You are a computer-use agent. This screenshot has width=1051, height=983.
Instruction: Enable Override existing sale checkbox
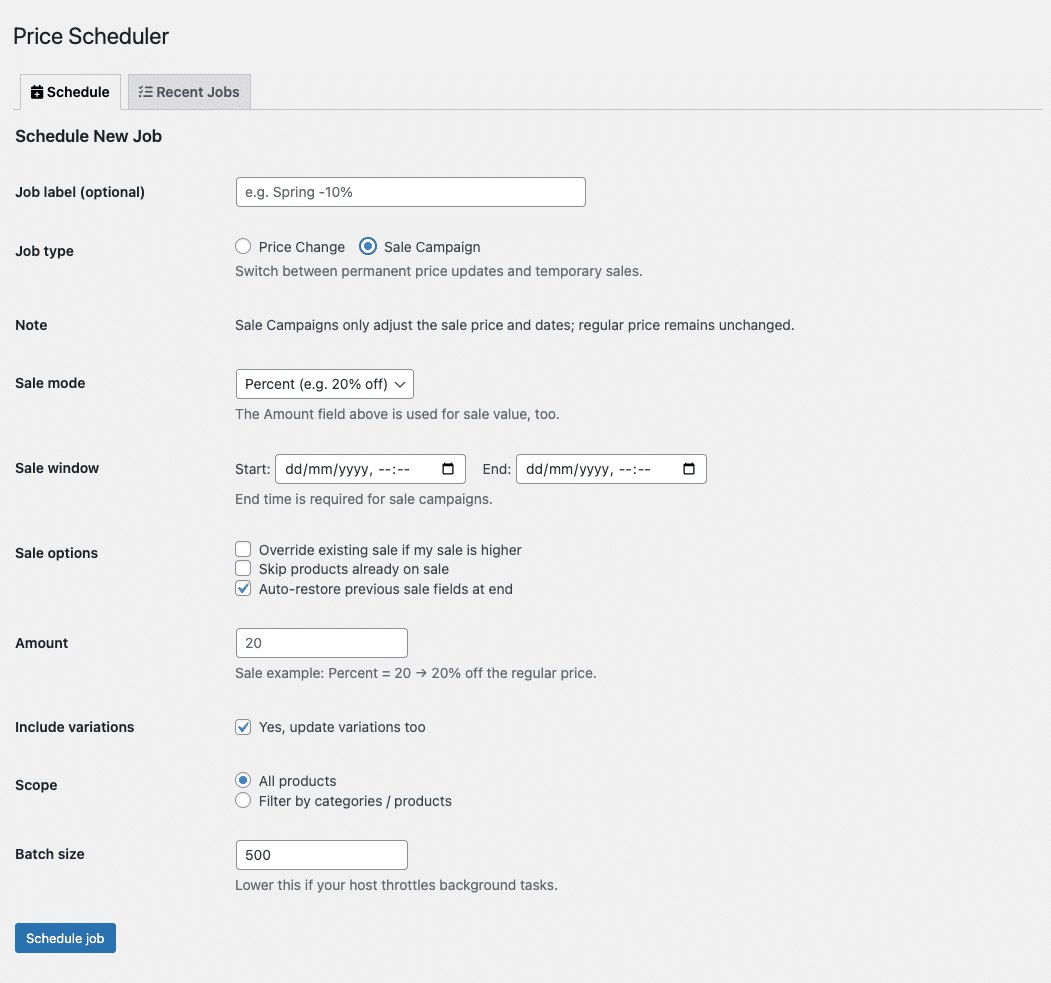(x=243, y=549)
